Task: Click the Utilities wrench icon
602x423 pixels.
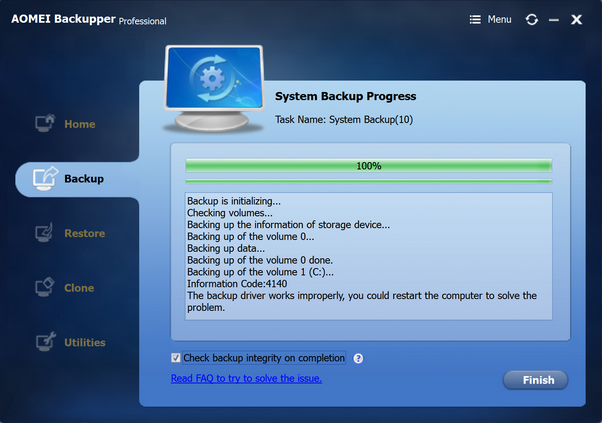Action: click(x=46, y=342)
